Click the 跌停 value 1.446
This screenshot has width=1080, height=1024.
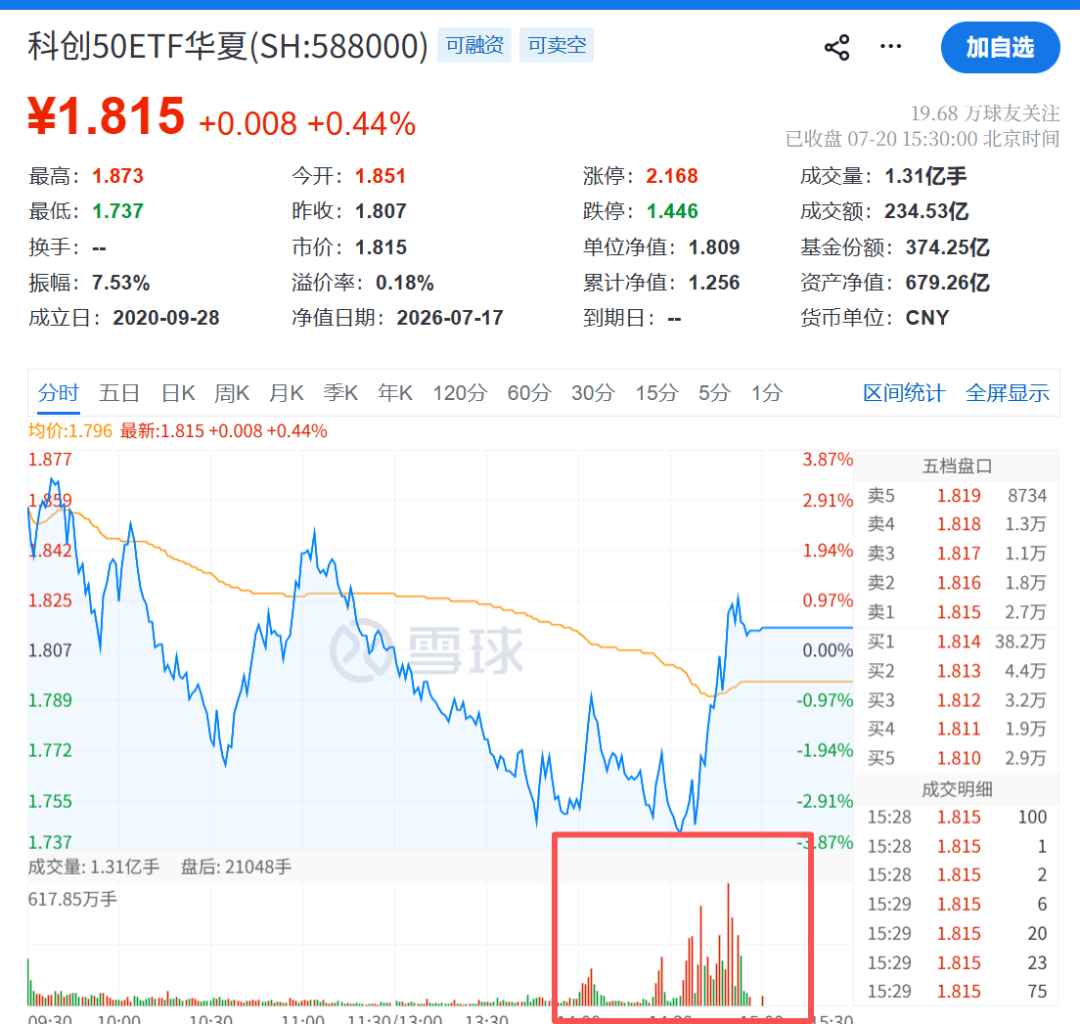[x=672, y=211]
